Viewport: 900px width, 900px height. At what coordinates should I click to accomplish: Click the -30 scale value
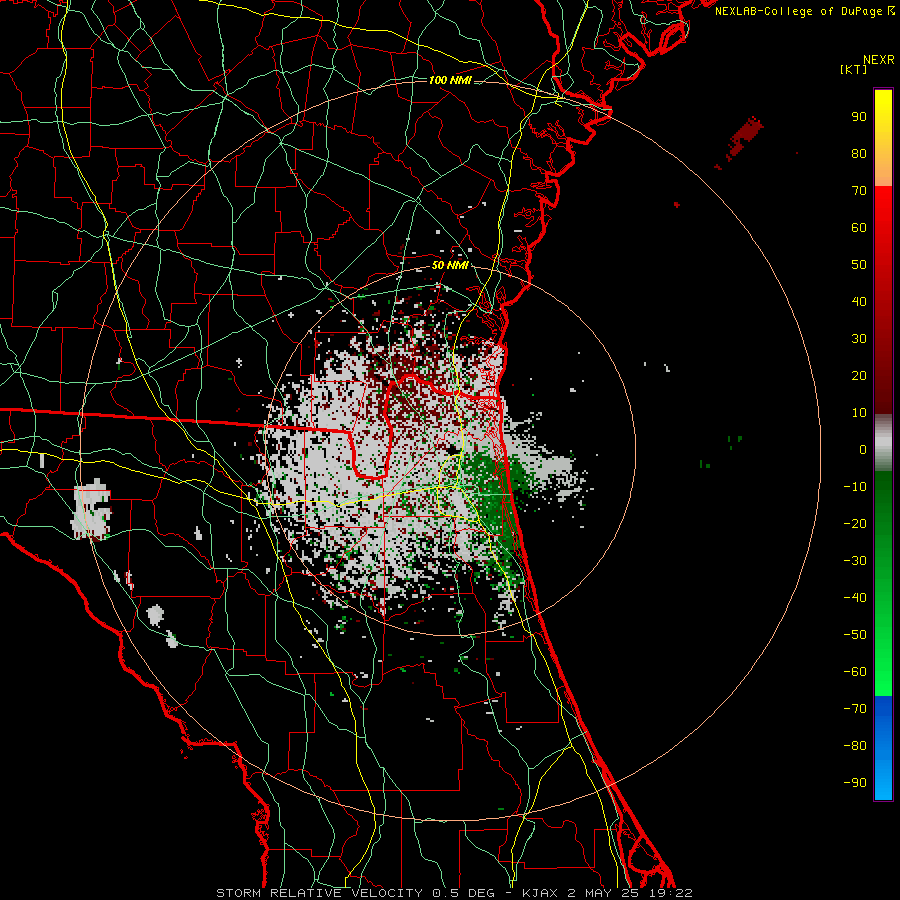855,561
